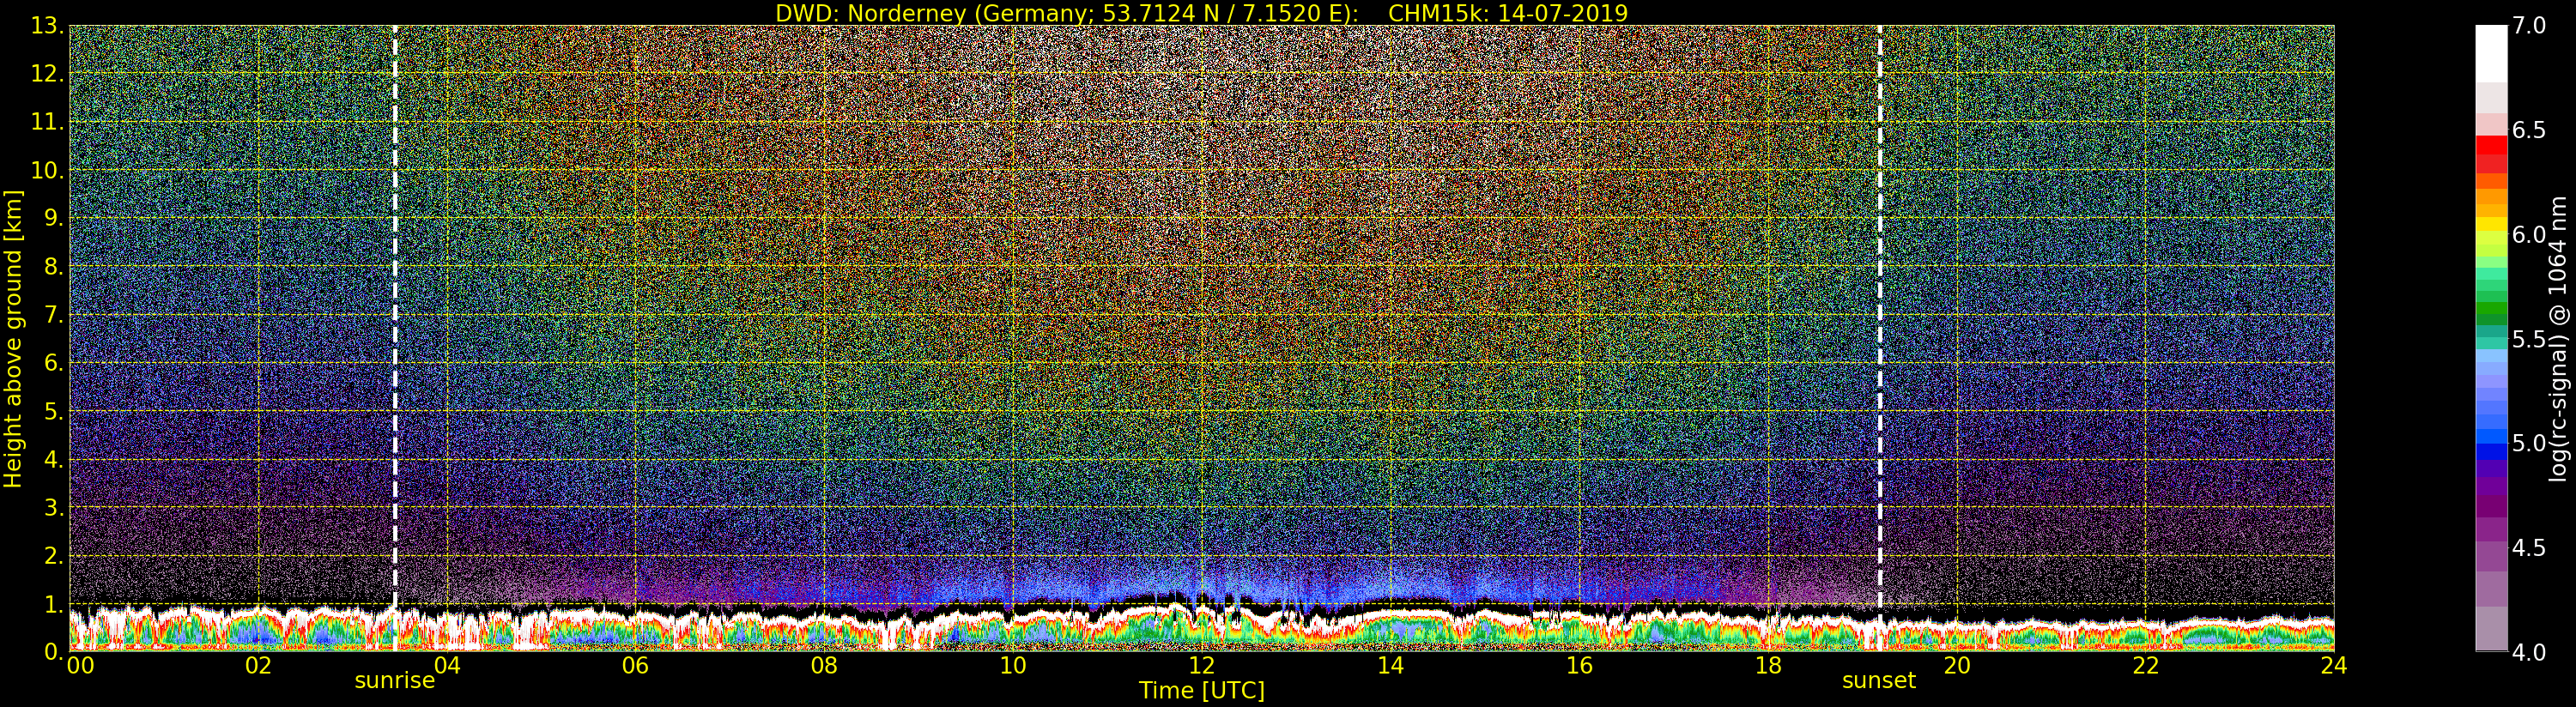Click the x-axis tick label '08'
The height and width of the screenshot is (707, 2576).
pyautogui.click(x=824, y=666)
